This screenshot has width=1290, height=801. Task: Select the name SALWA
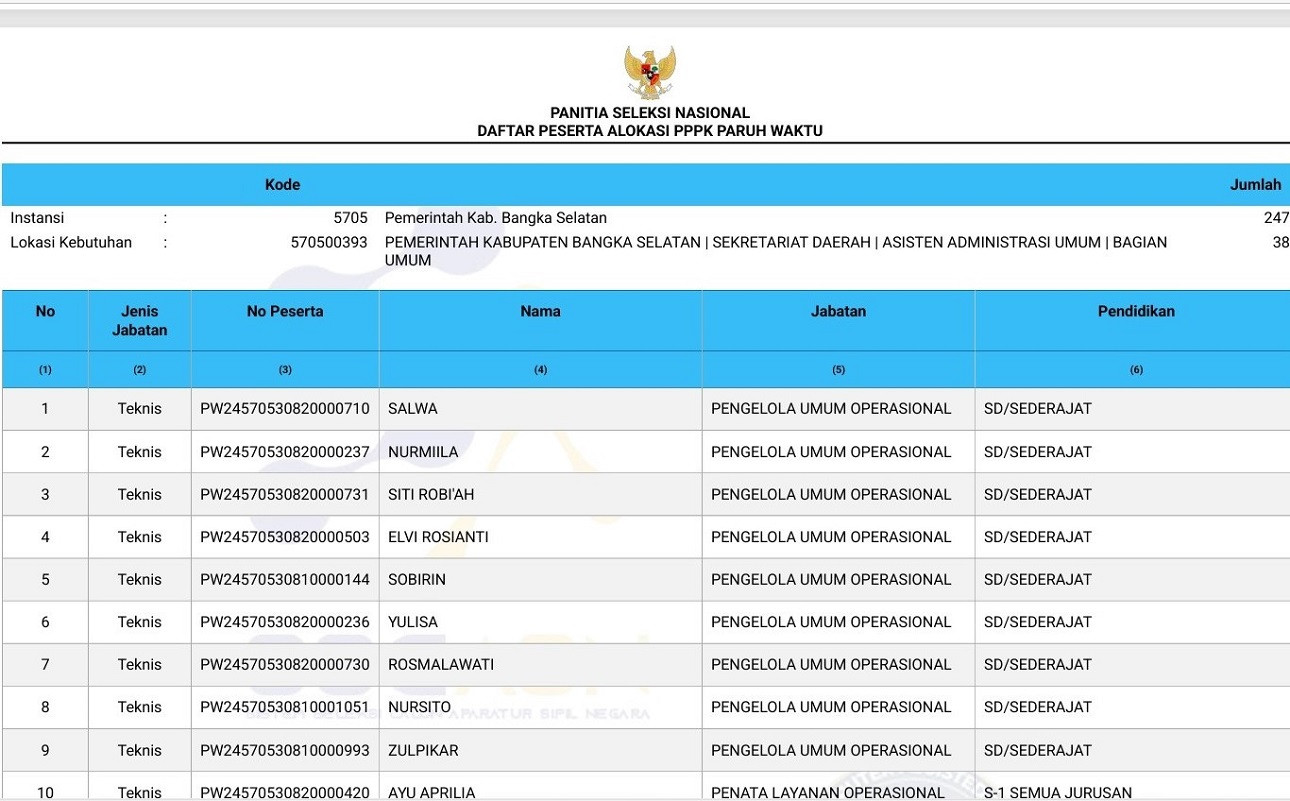413,409
